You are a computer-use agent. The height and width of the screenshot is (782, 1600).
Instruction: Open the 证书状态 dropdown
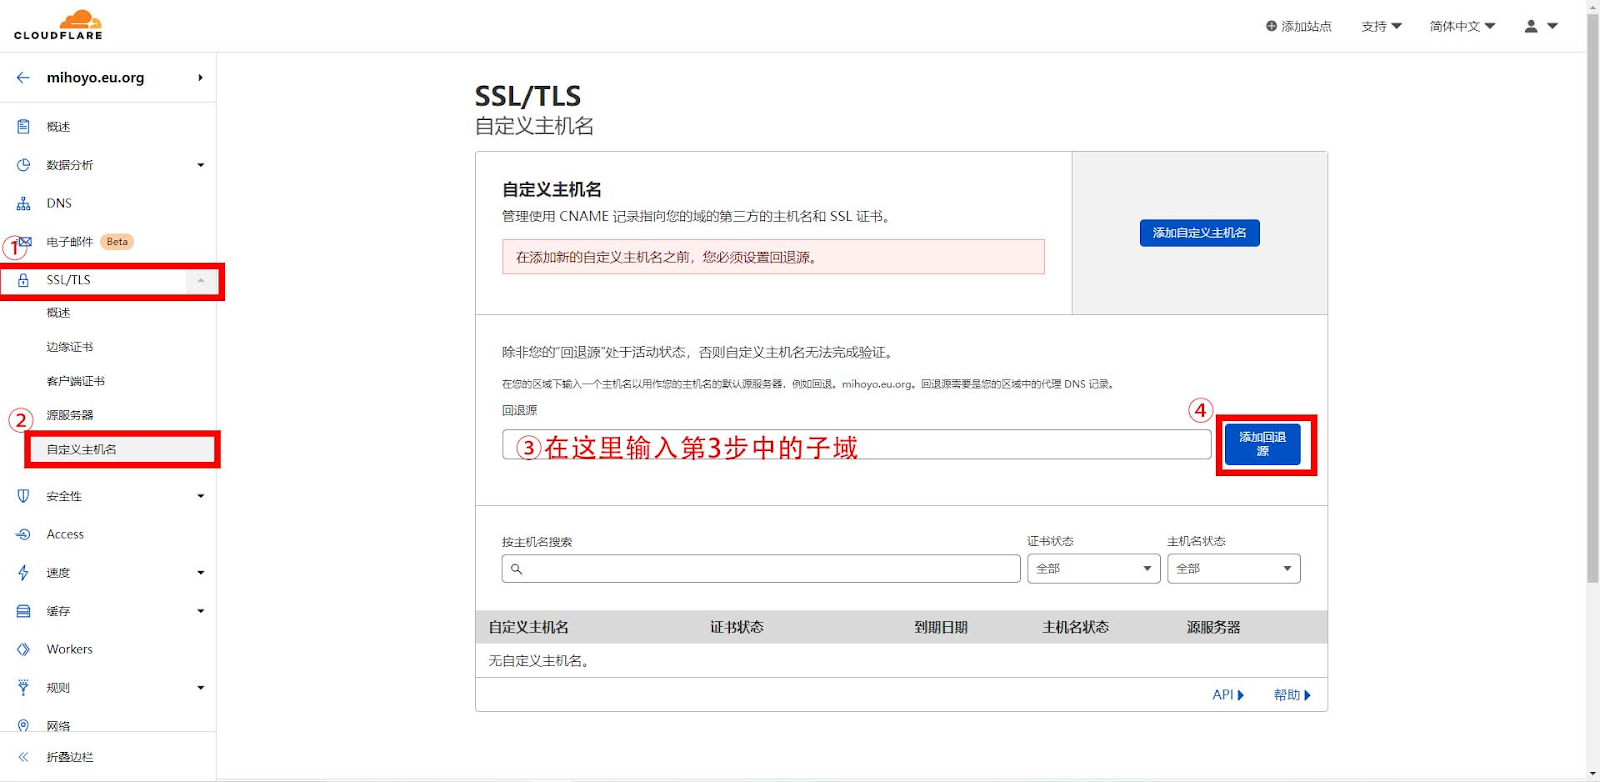tap(1094, 569)
